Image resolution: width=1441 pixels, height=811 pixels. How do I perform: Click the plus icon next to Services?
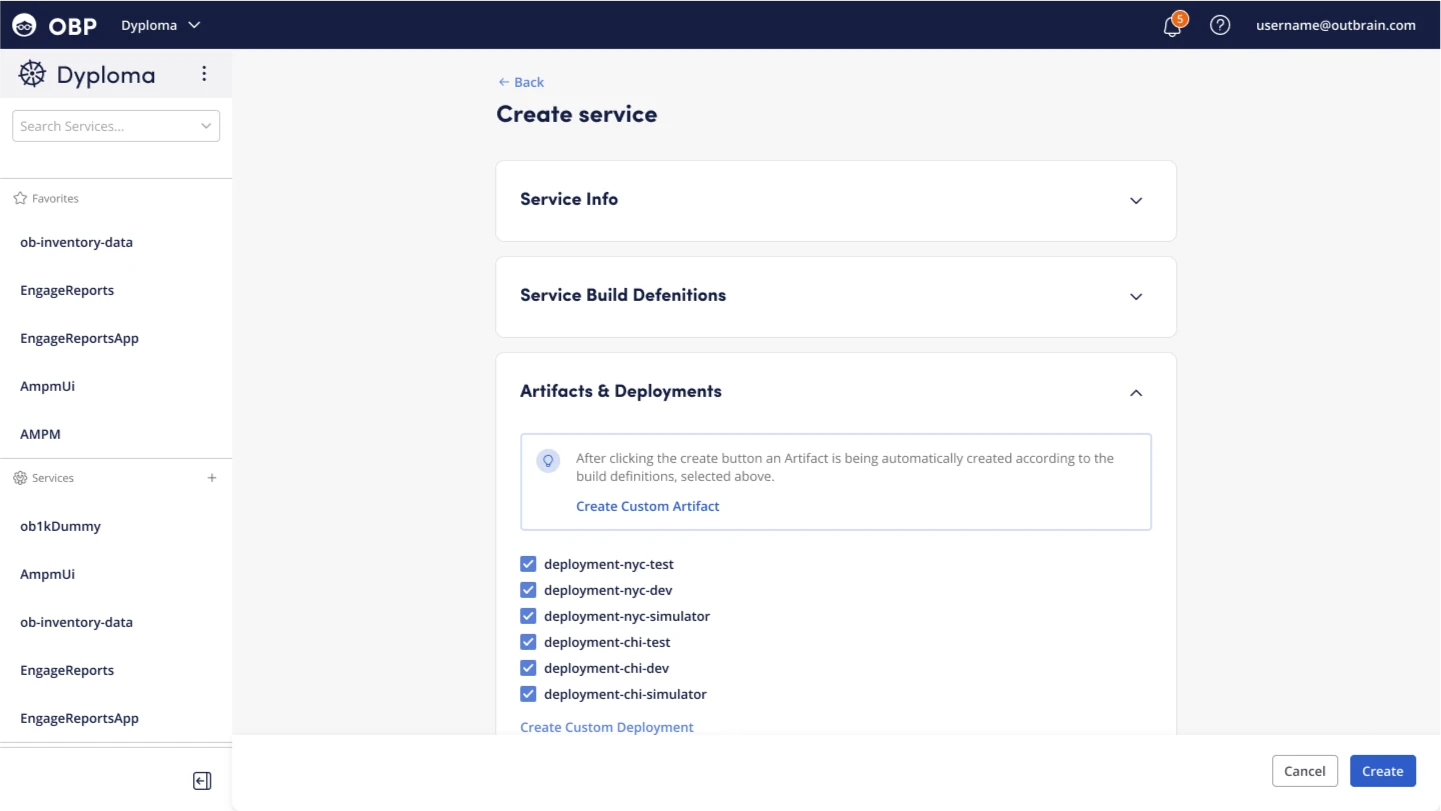(212, 478)
